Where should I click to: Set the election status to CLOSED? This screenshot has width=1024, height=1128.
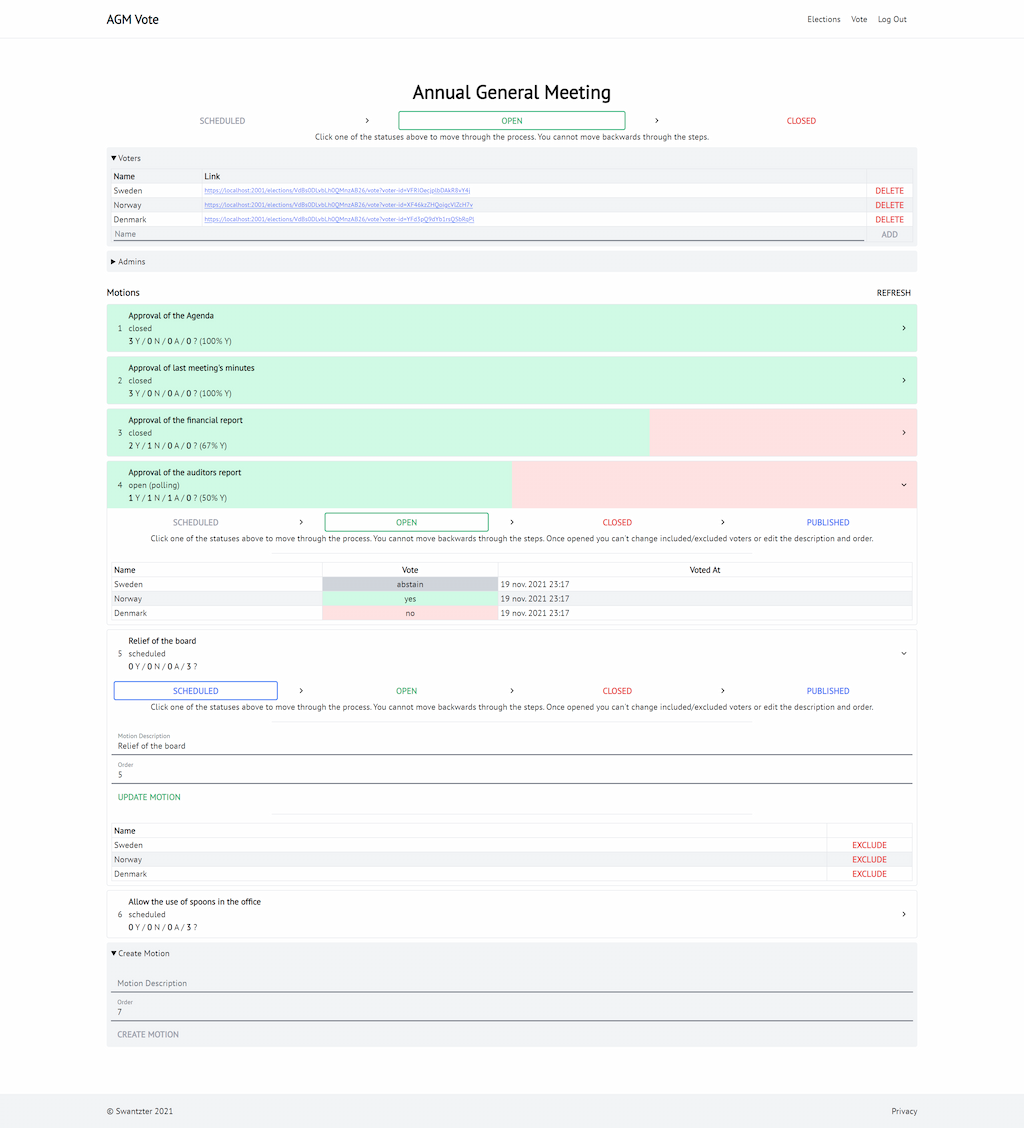[801, 121]
